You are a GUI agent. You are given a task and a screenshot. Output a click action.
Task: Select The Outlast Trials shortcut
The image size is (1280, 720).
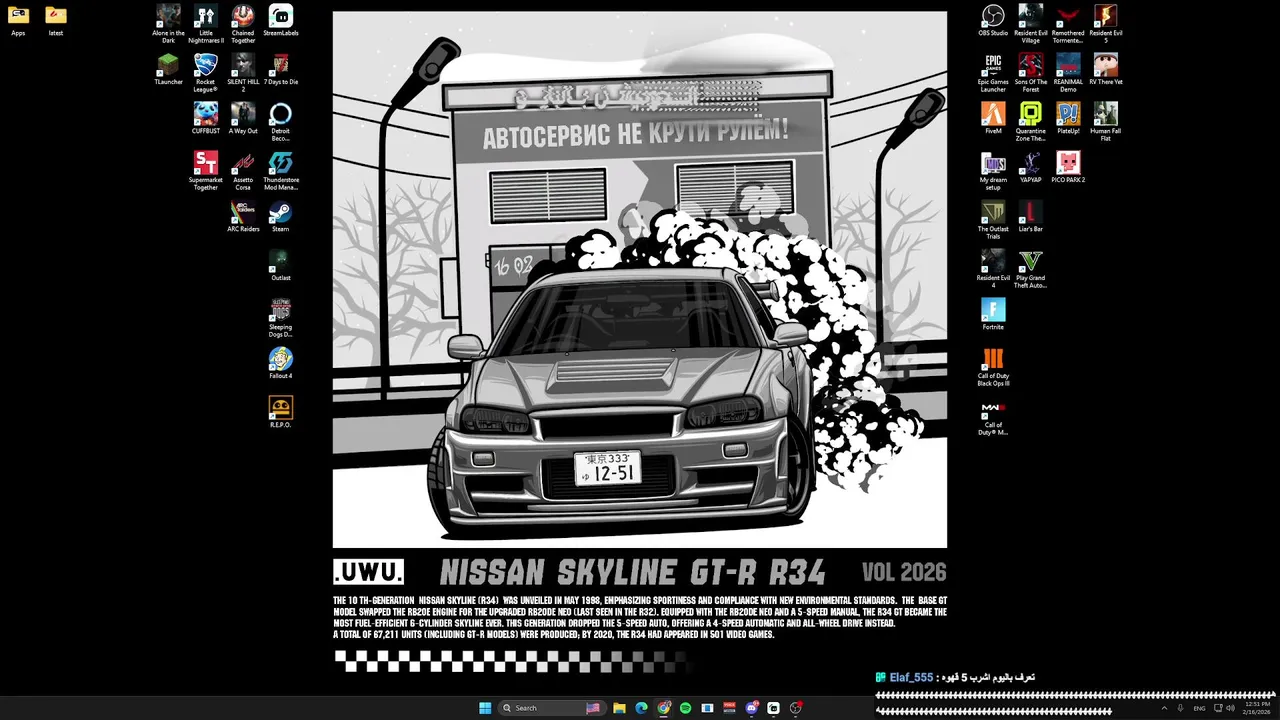click(x=993, y=219)
